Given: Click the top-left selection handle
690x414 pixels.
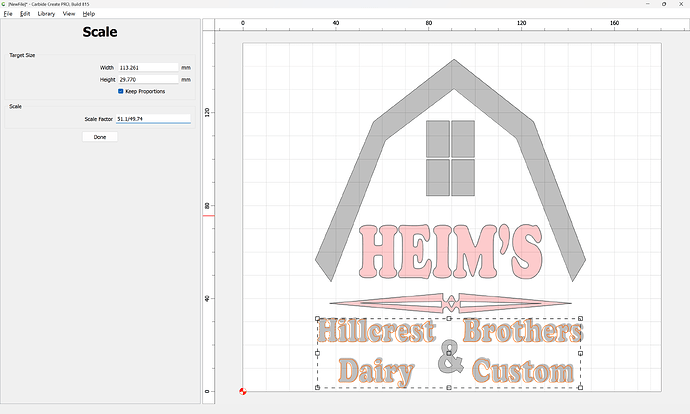Looking at the screenshot, I should tap(317, 319).
